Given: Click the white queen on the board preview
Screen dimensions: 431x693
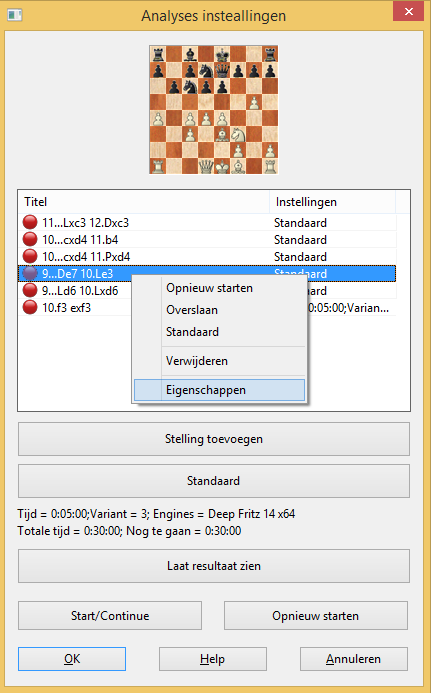Looking at the screenshot, I should [x=206, y=166].
